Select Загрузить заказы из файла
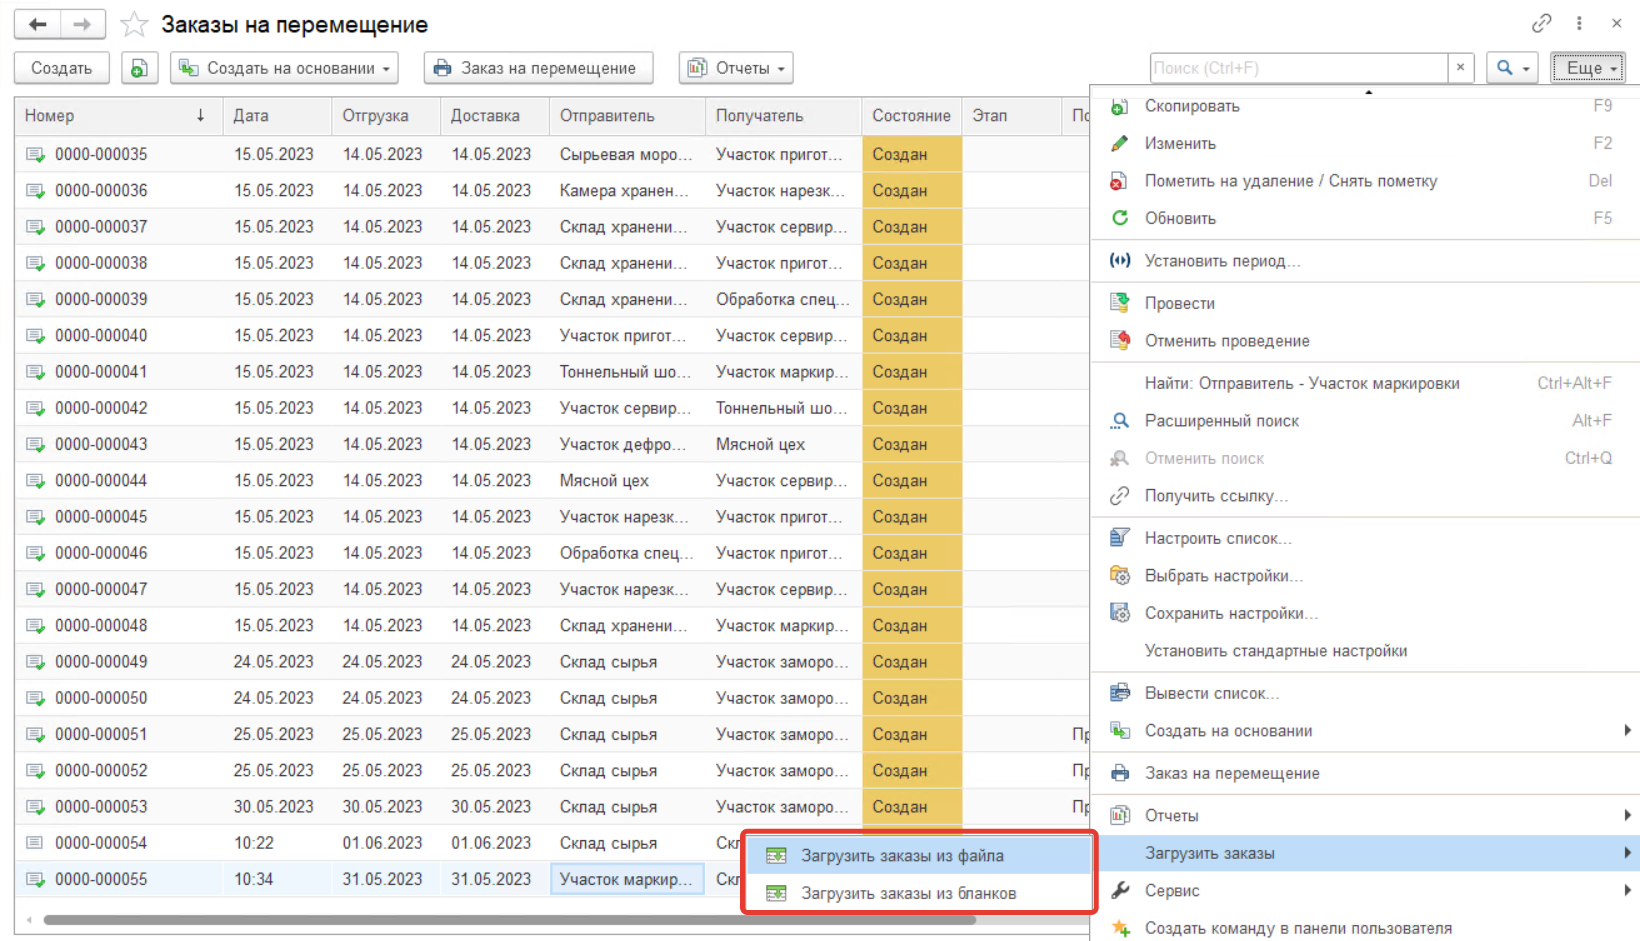1640x941 pixels. coord(901,856)
